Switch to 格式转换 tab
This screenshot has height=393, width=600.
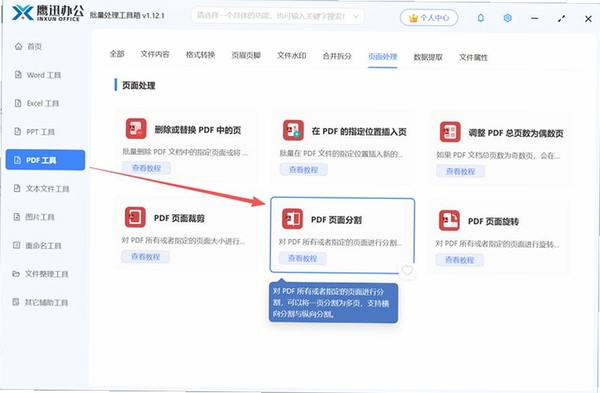(201, 55)
